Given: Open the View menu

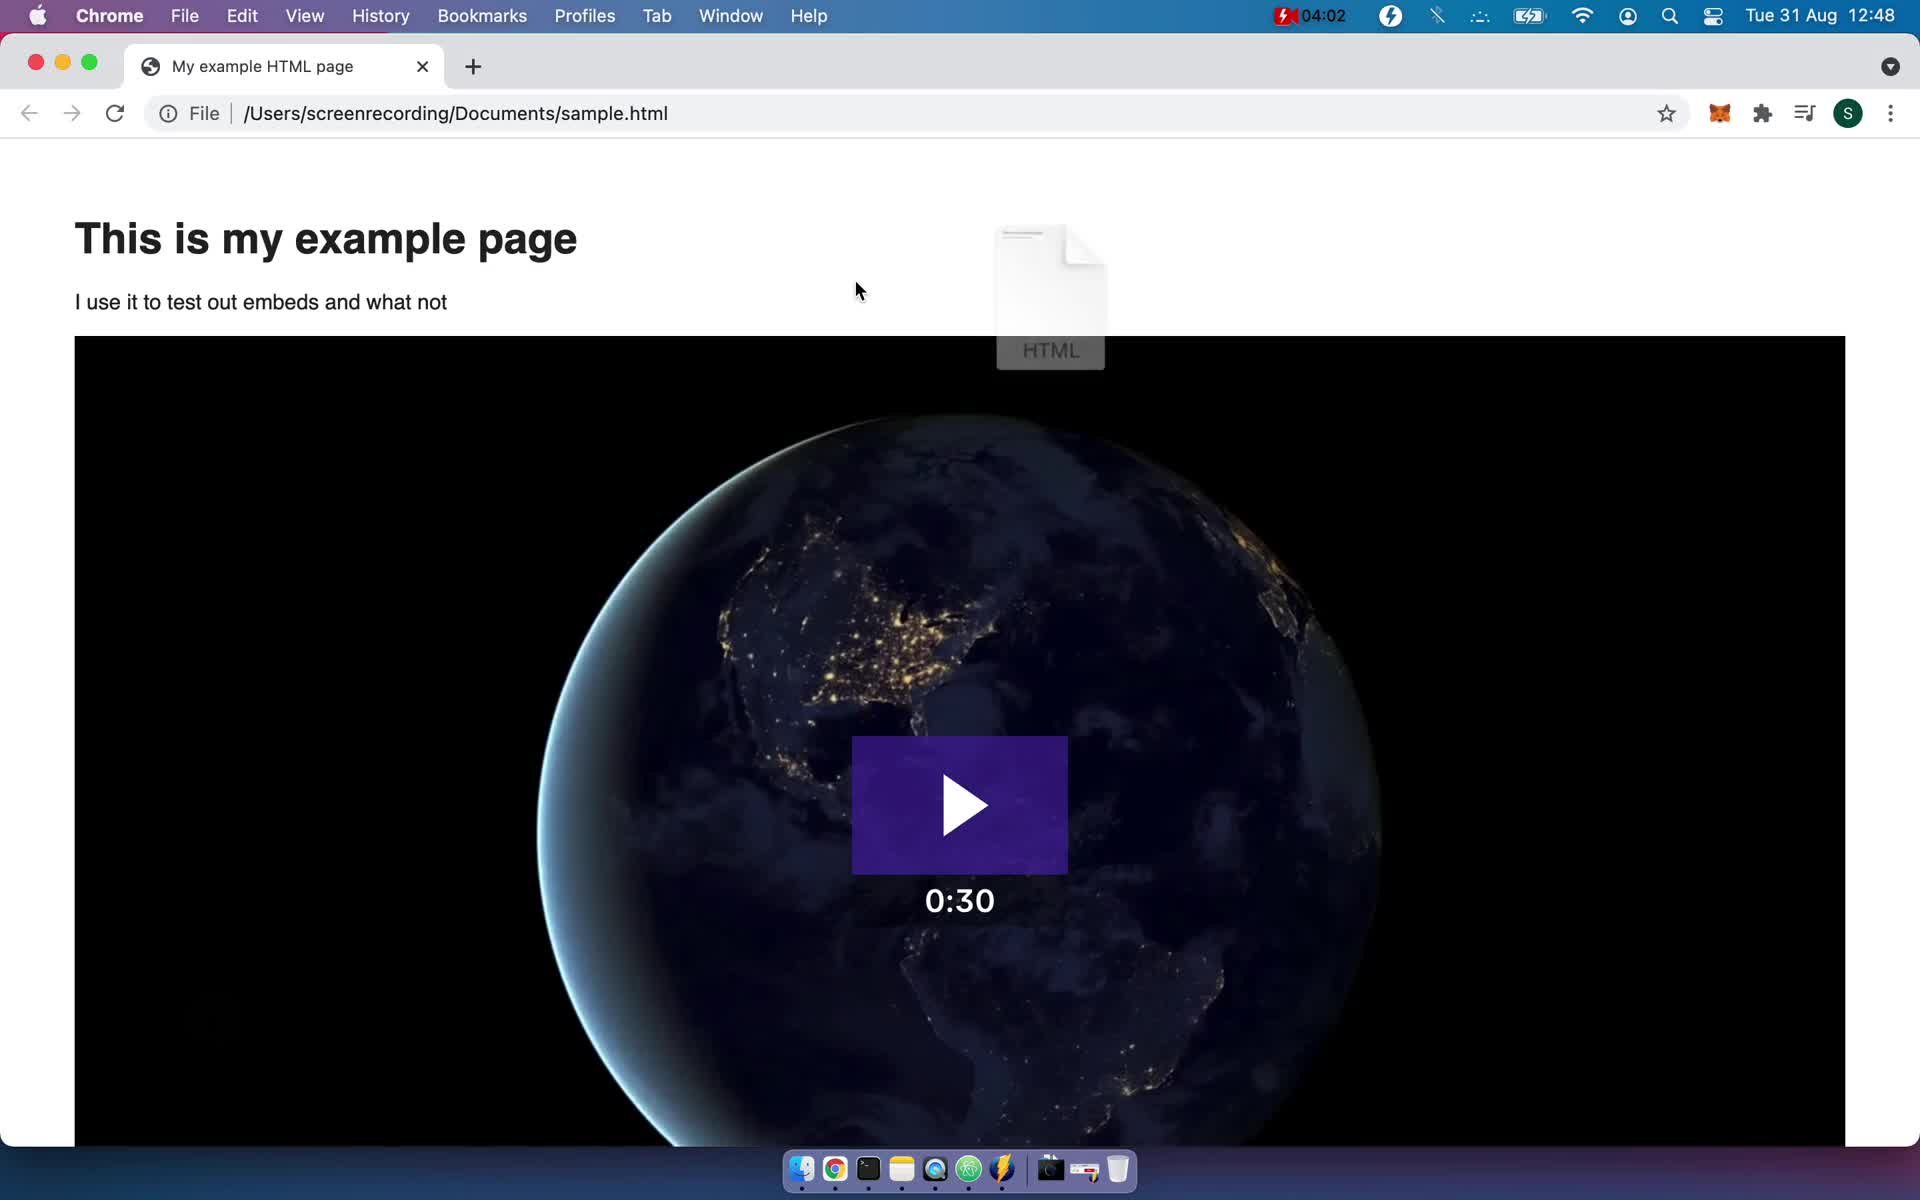Looking at the screenshot, I should pyautogui.click(x=305, y=16).
